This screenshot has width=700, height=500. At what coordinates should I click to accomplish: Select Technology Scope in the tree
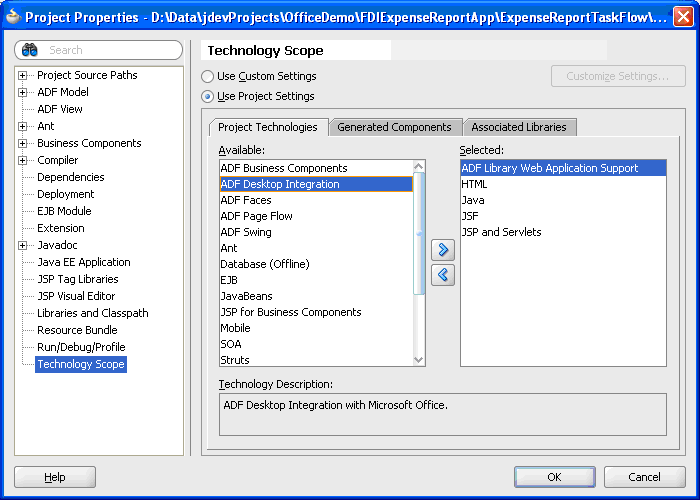[x=81, y=364]
